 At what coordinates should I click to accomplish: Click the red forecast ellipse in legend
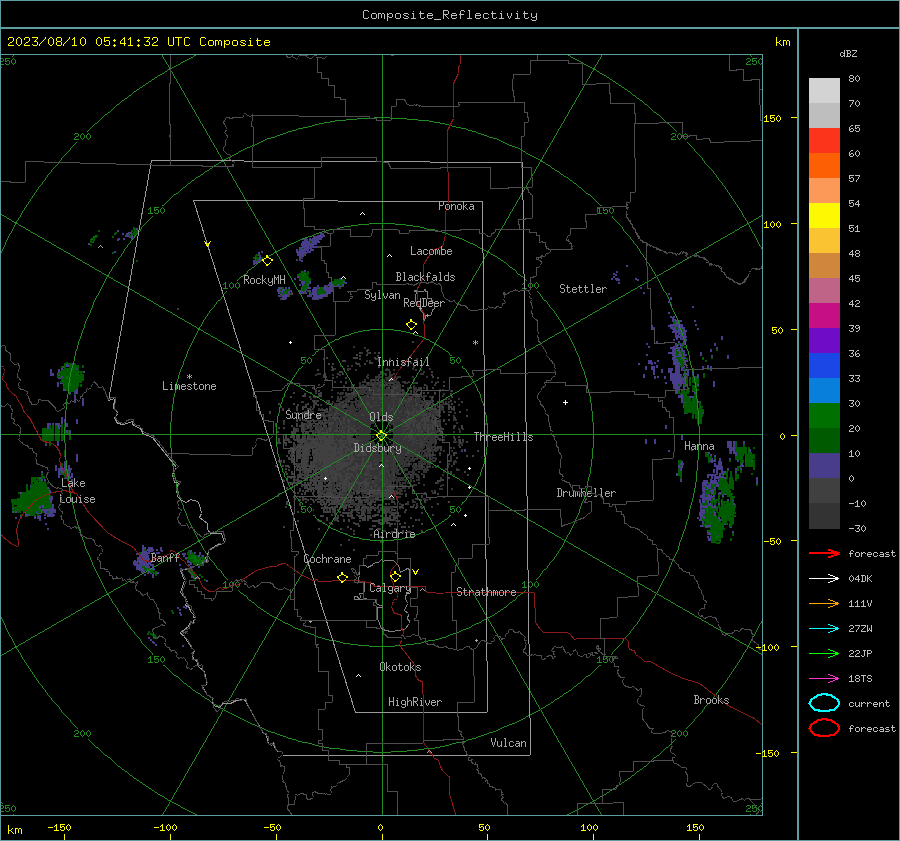click(x=824, y=728)
